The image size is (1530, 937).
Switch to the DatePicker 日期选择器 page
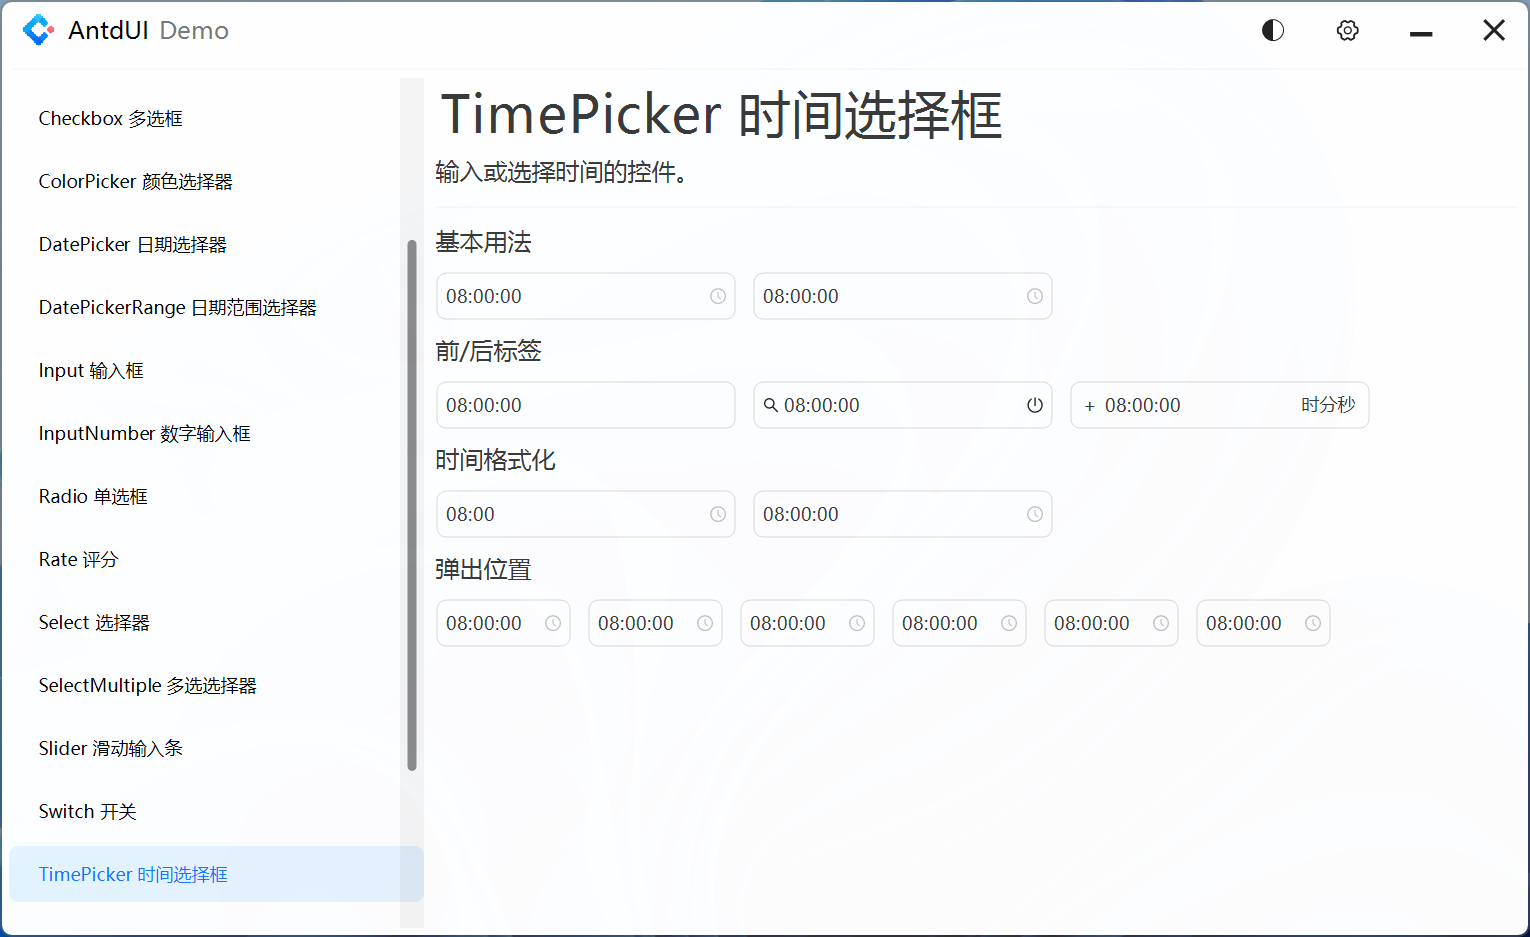(x=132, y=244)
